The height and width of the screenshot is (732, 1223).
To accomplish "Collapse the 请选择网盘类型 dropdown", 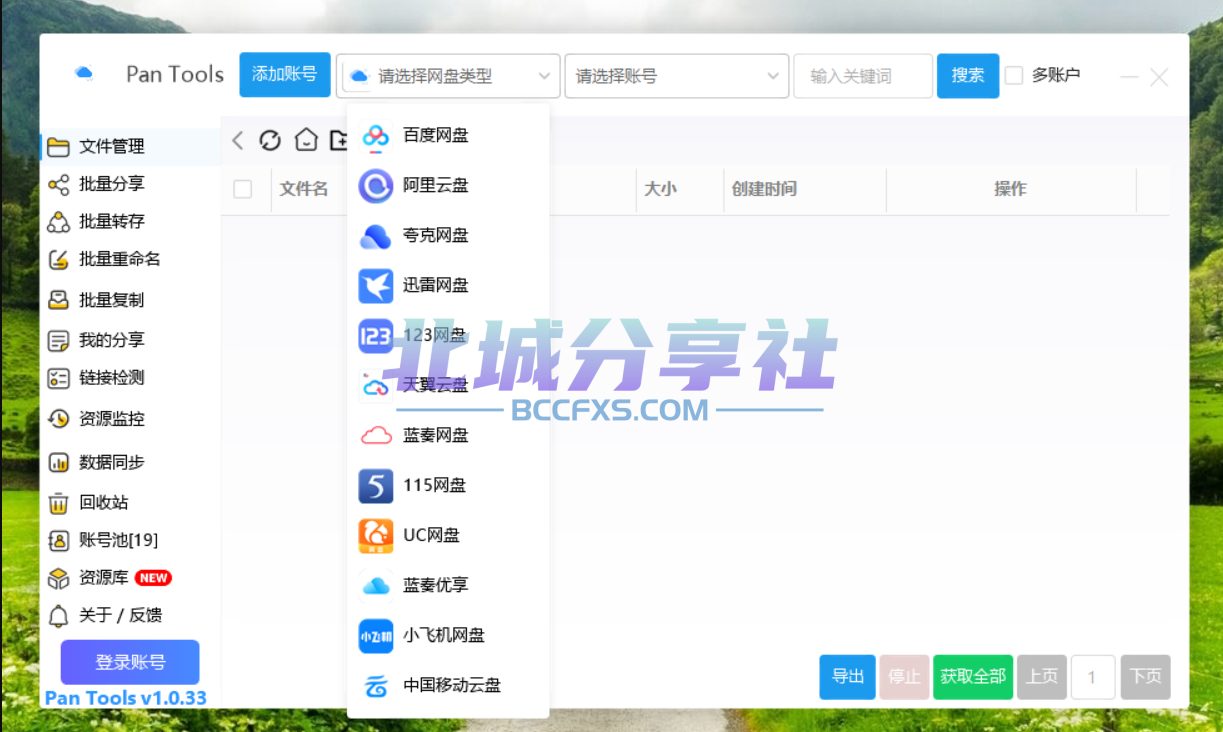I will coord(448,76).
